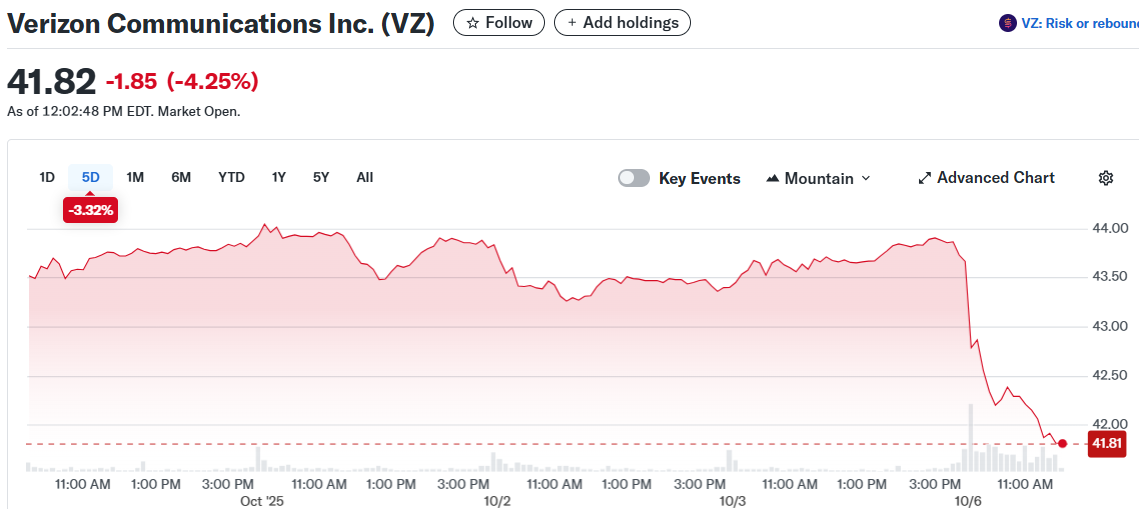Click the red price marker dot
The height and width of the screenshot is (509, 1139).
click(1062, 443)
